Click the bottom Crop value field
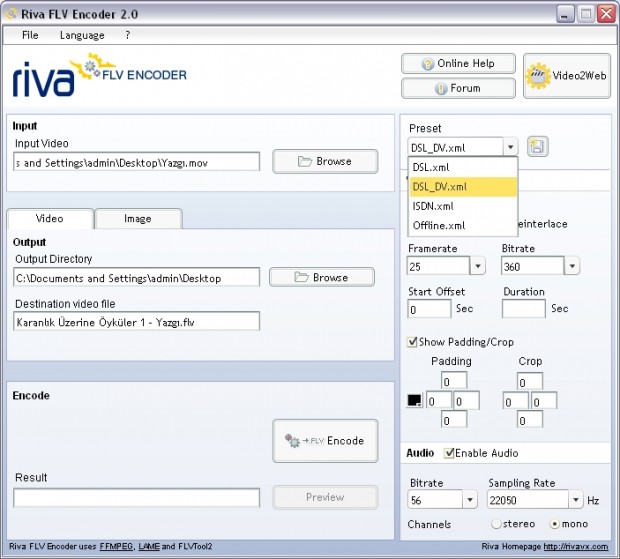The width and height of the screenshot is (620, 559). click(530, 419)
